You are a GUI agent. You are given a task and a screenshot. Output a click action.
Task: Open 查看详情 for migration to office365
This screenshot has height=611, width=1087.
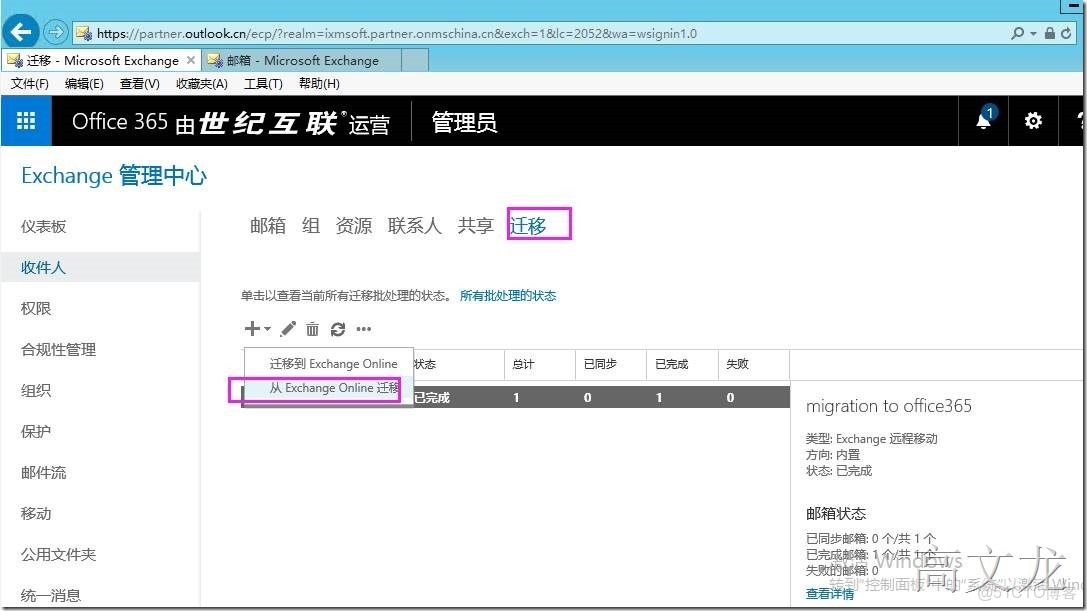coord(829,592)
